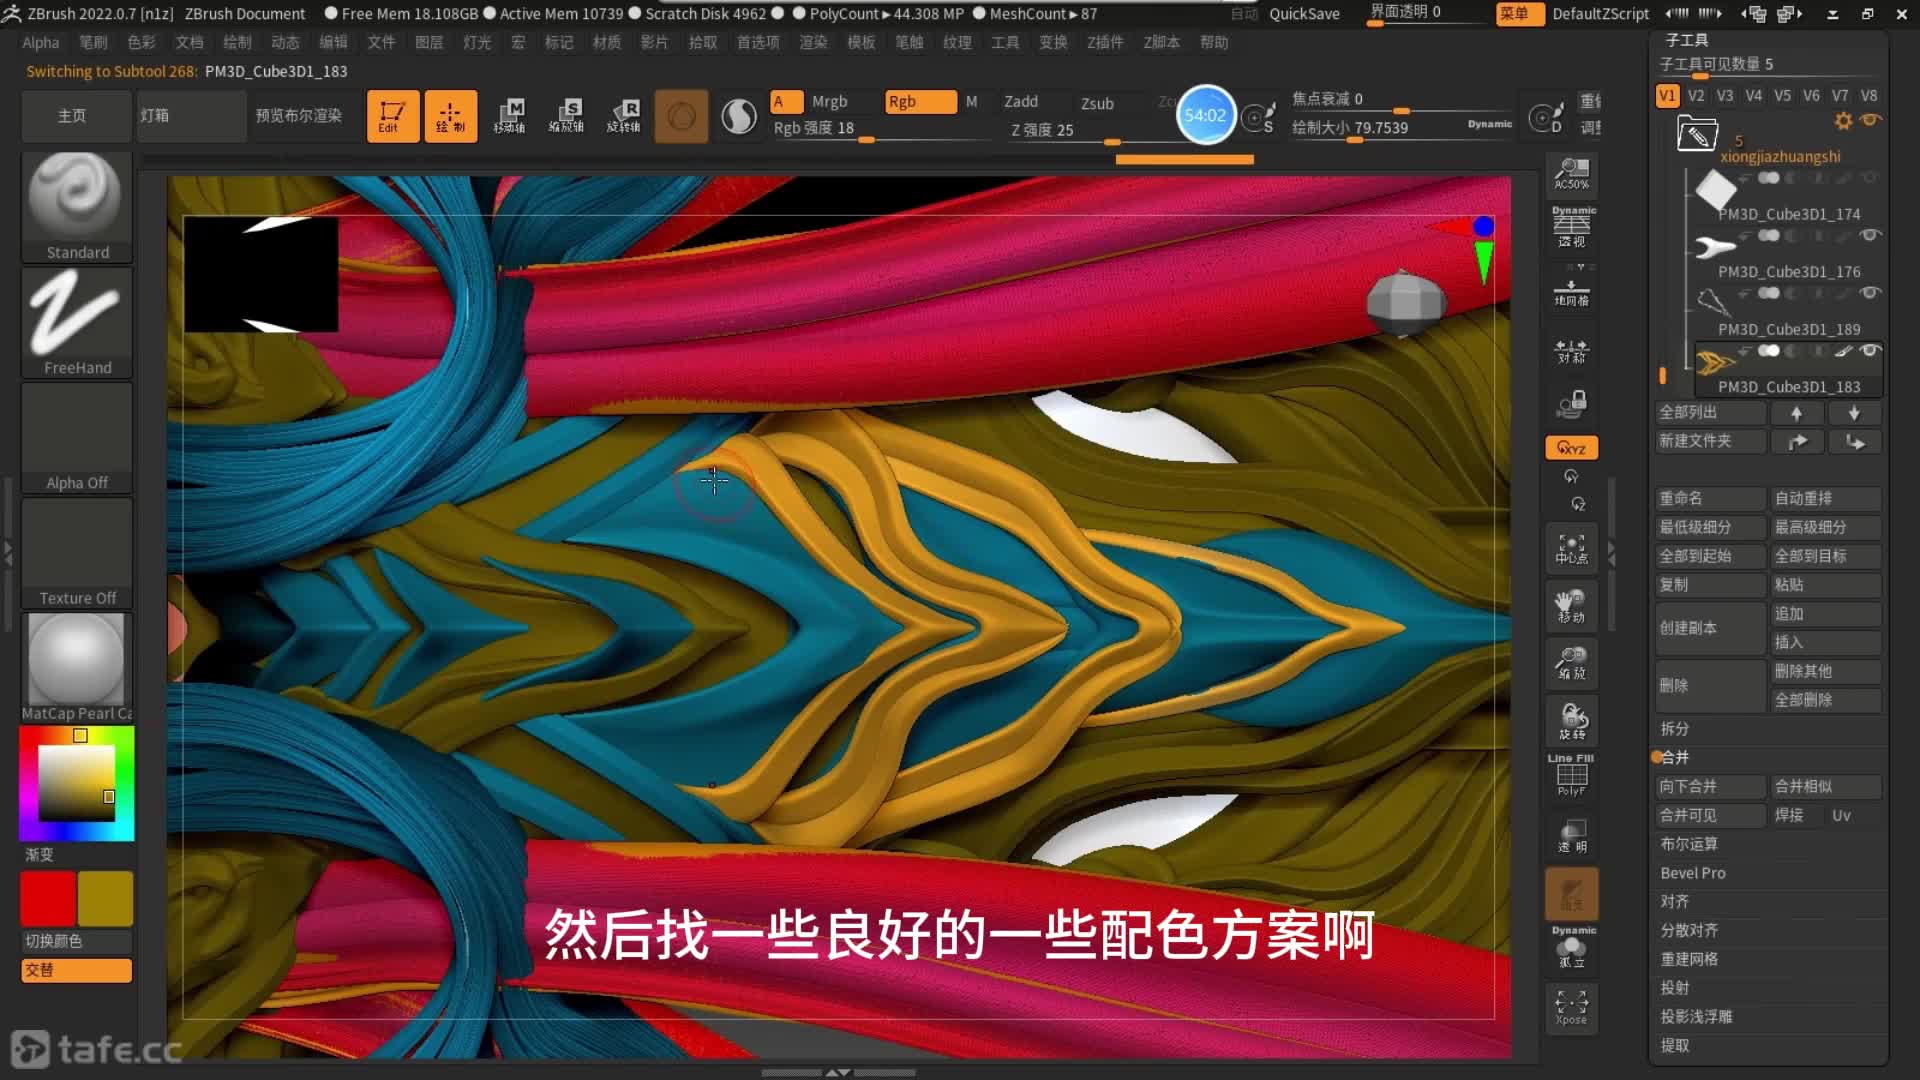Open the FreeHand stroke picker

pos(76,320)
